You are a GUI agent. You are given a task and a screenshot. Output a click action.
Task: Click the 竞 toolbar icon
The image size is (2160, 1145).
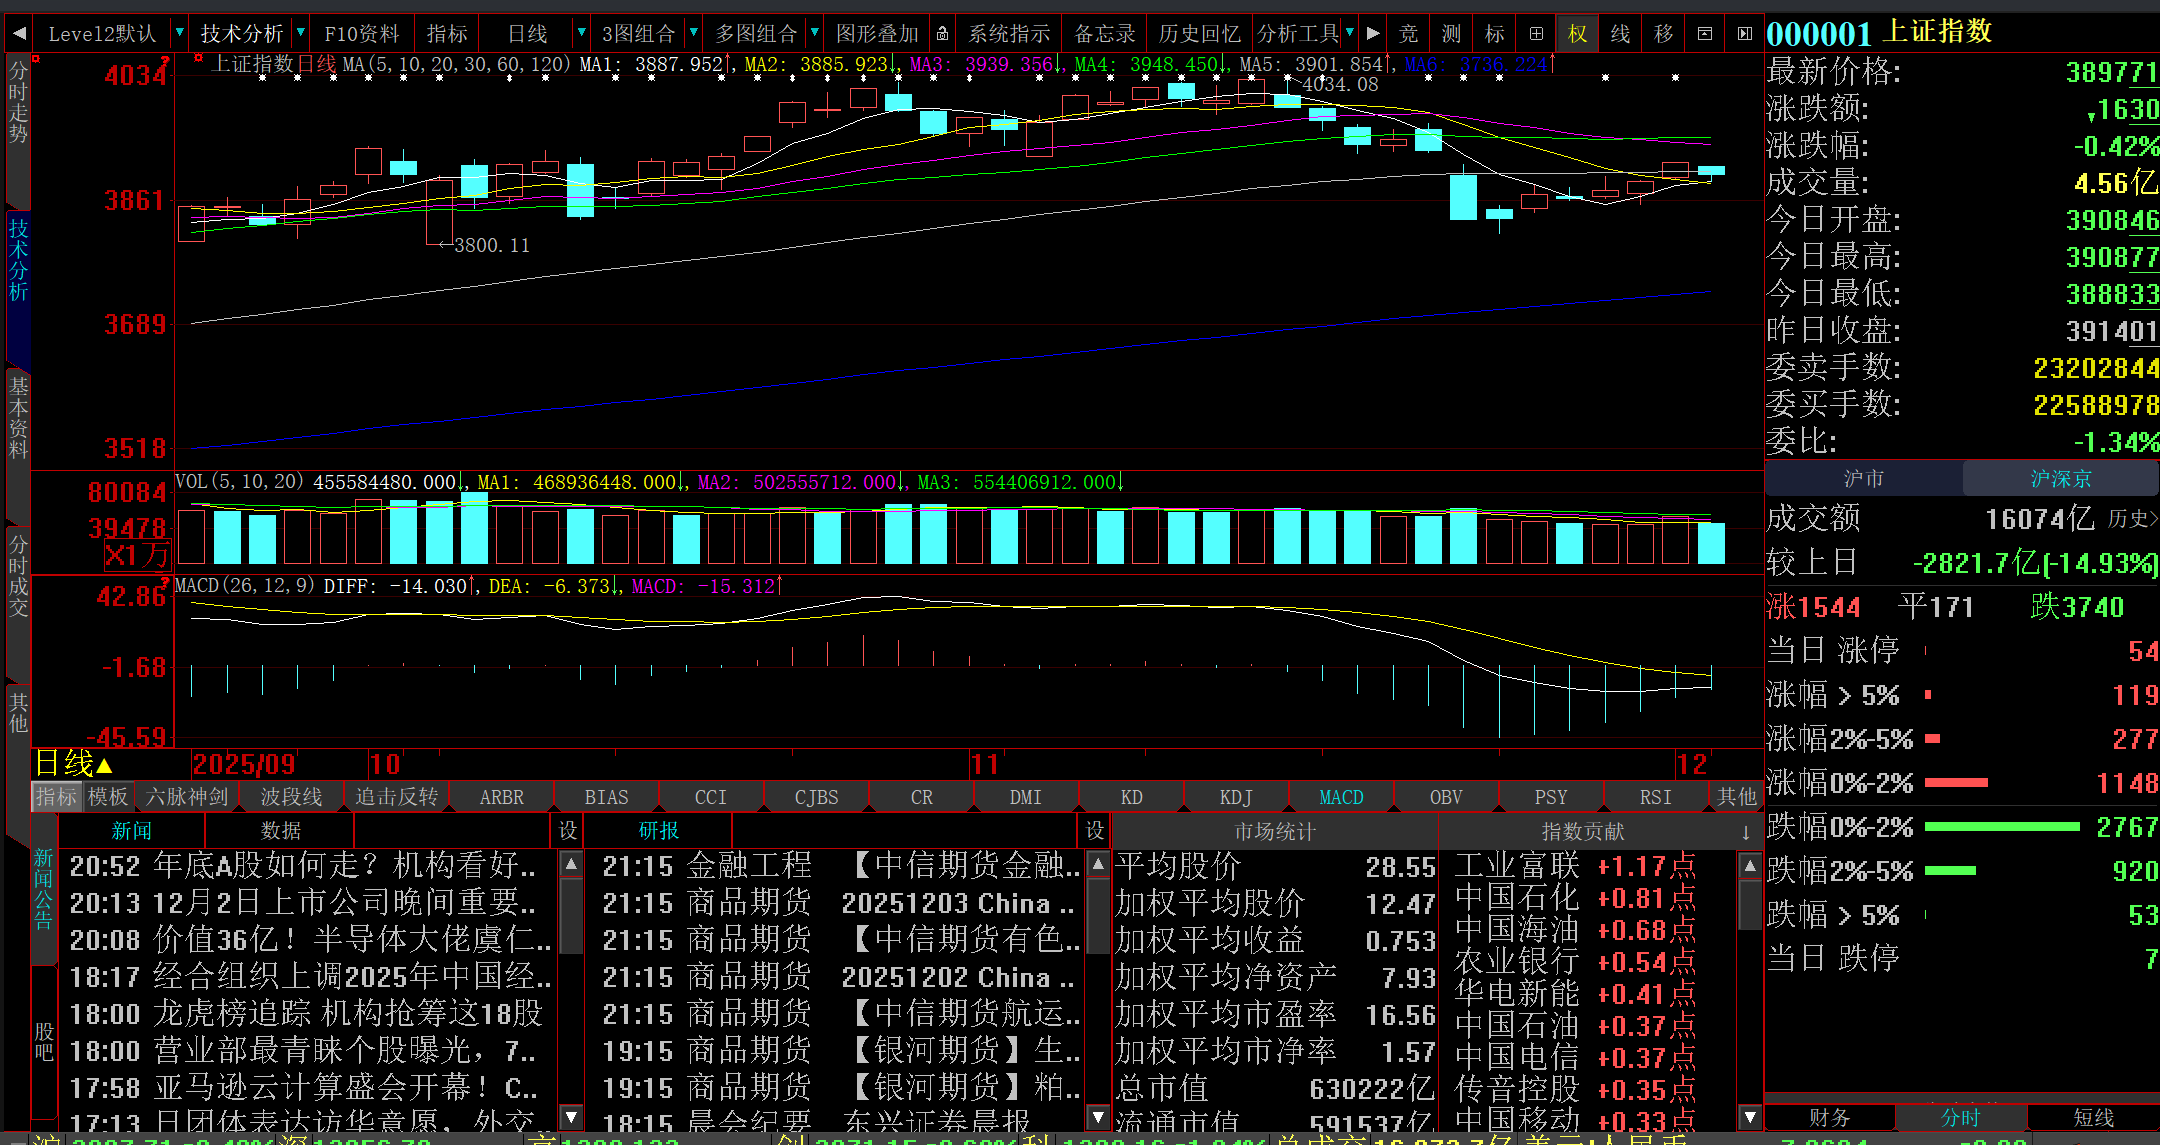(x=1408, y=34)
